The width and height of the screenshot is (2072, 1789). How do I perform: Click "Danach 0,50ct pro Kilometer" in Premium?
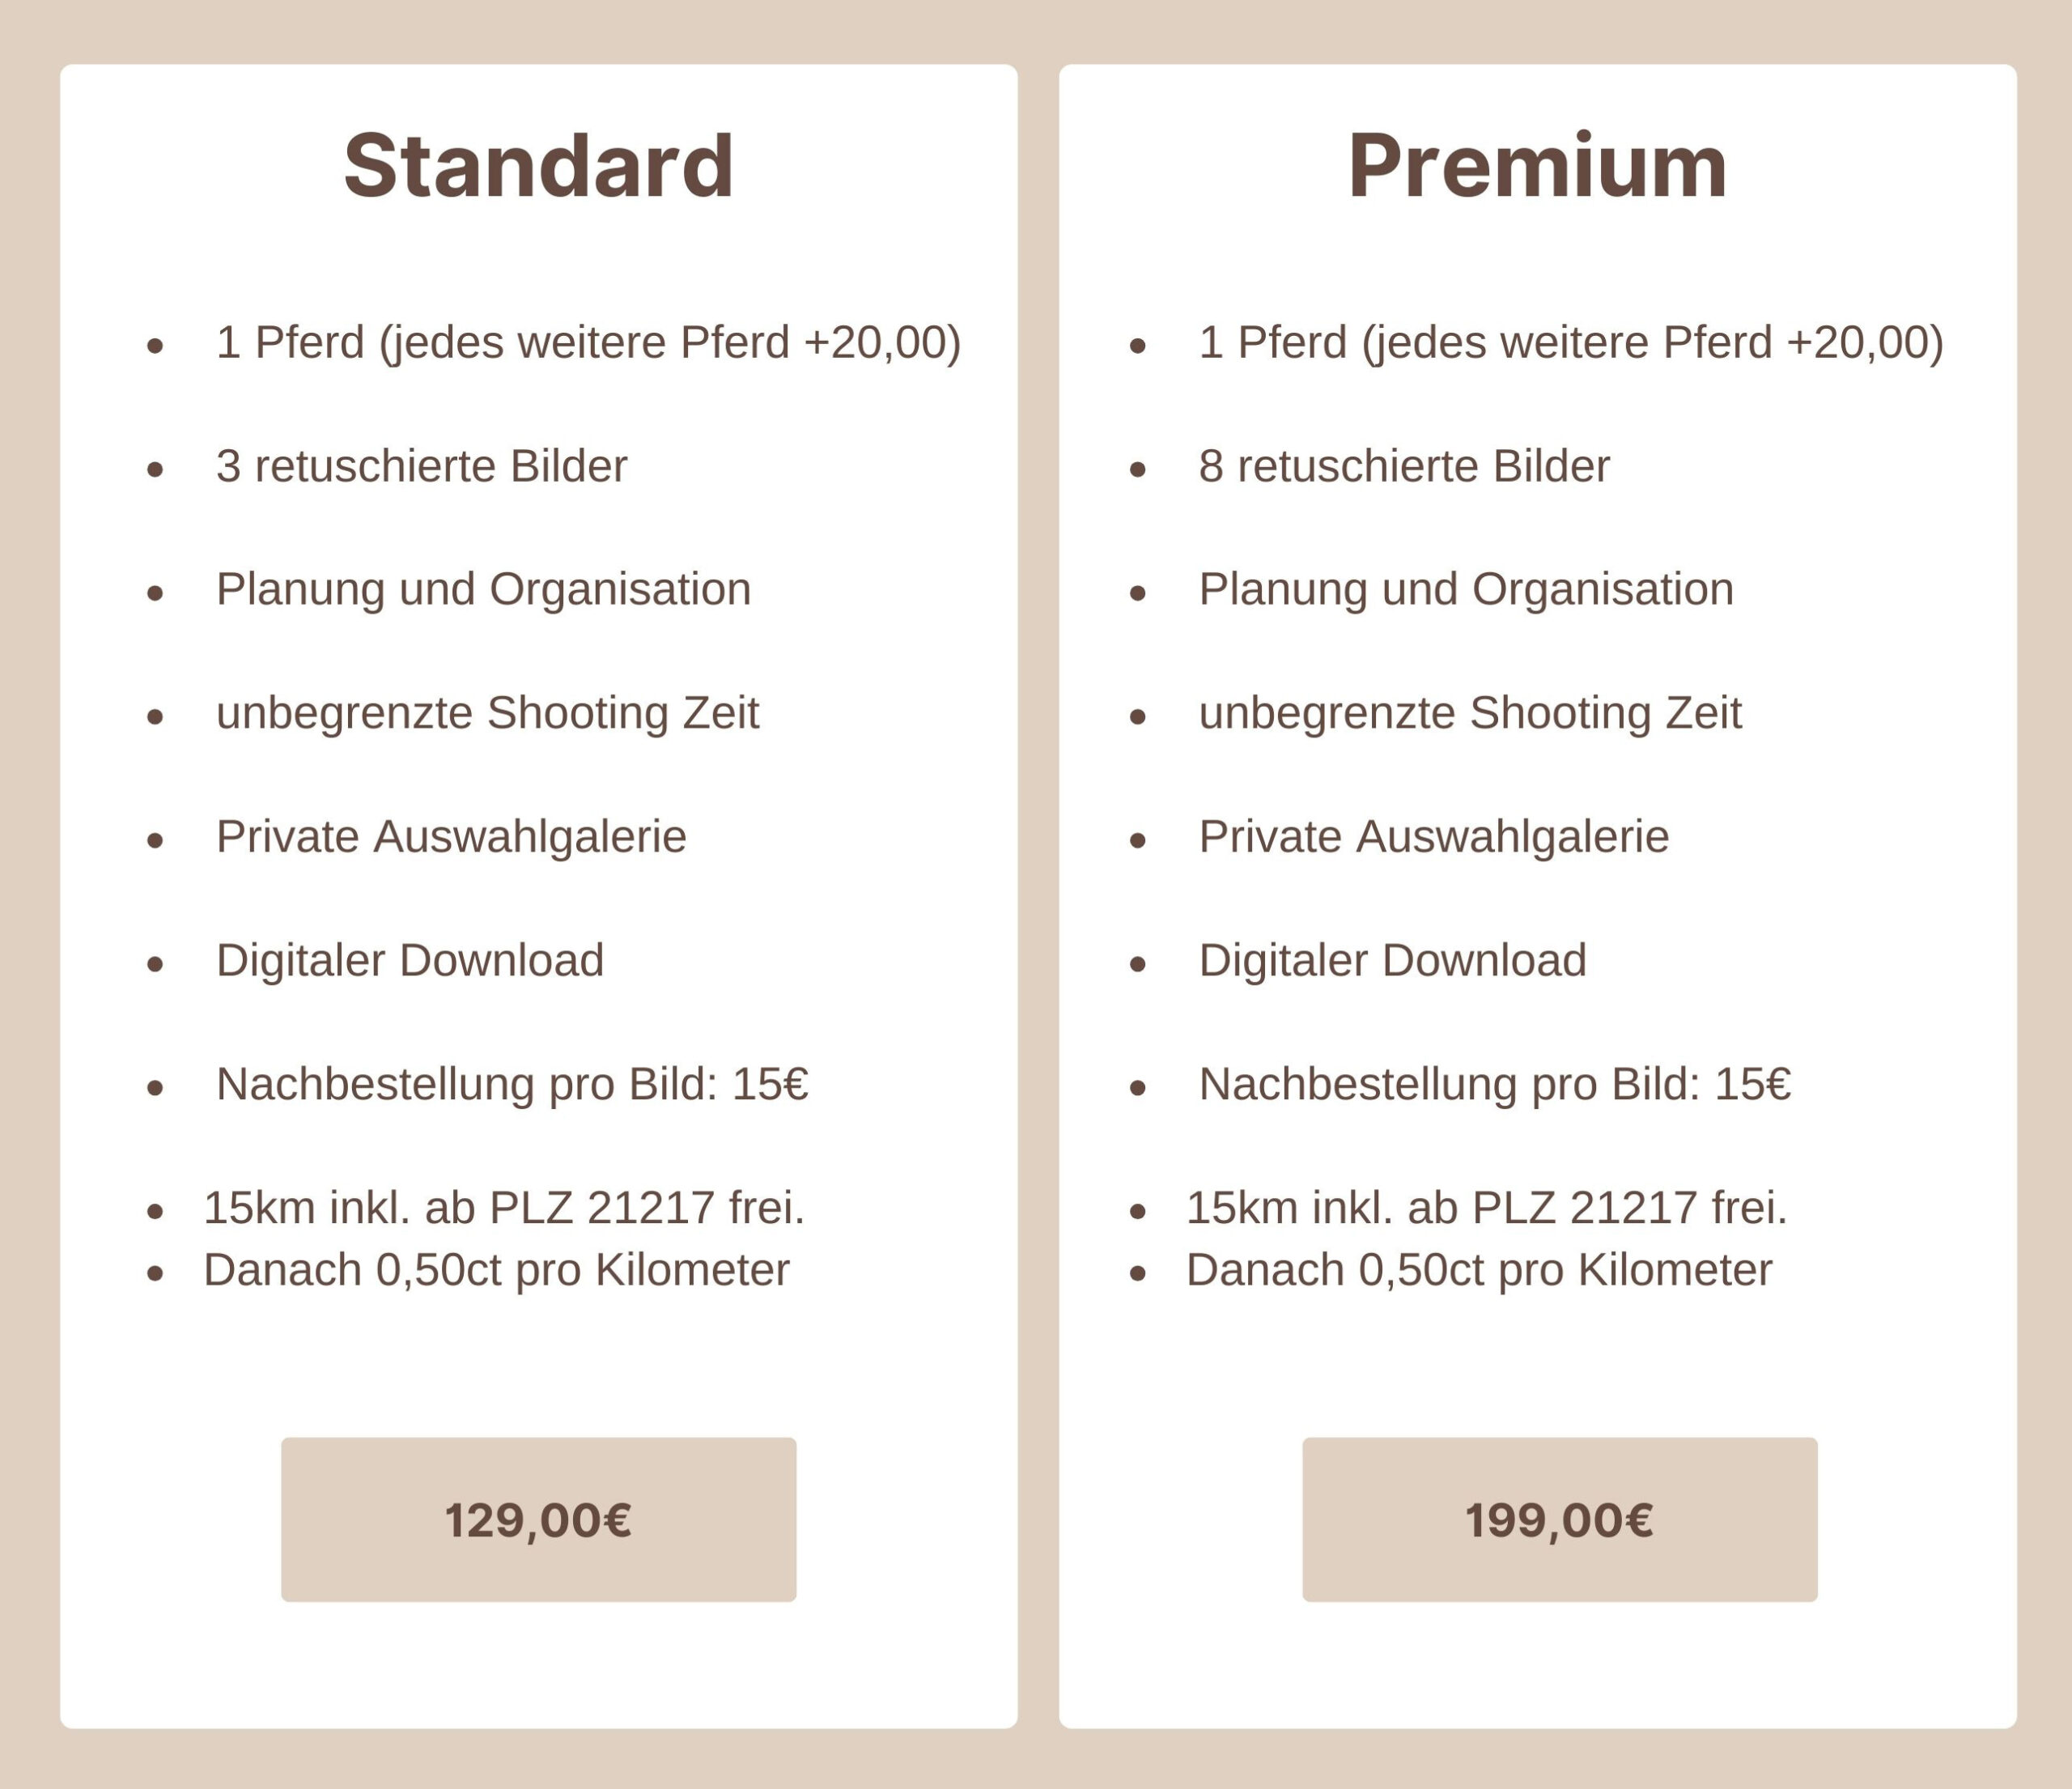1479,1270
